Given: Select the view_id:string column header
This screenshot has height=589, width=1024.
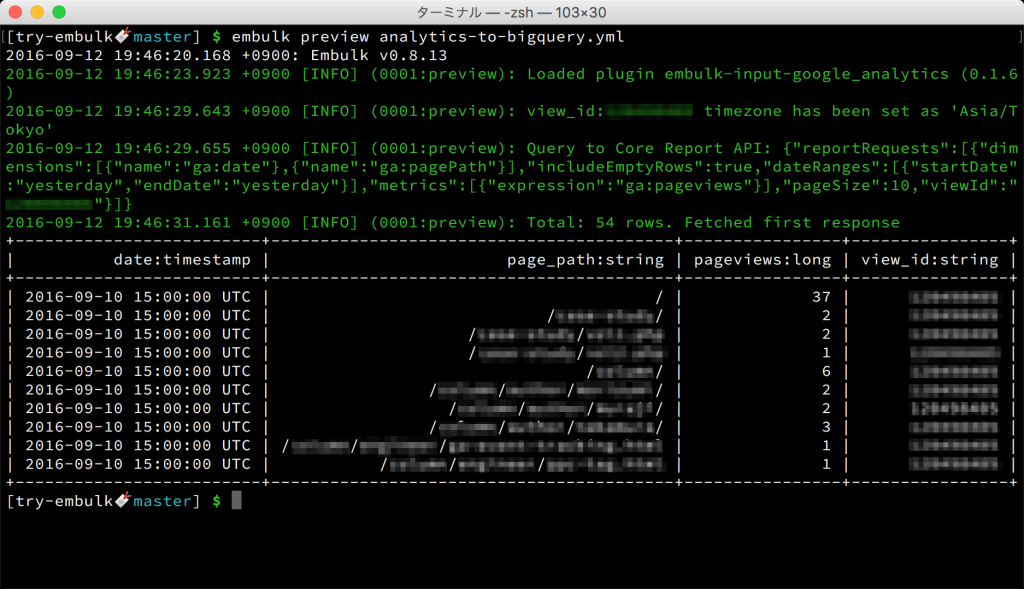Looking at the screenshot, I should coord(930,259).
